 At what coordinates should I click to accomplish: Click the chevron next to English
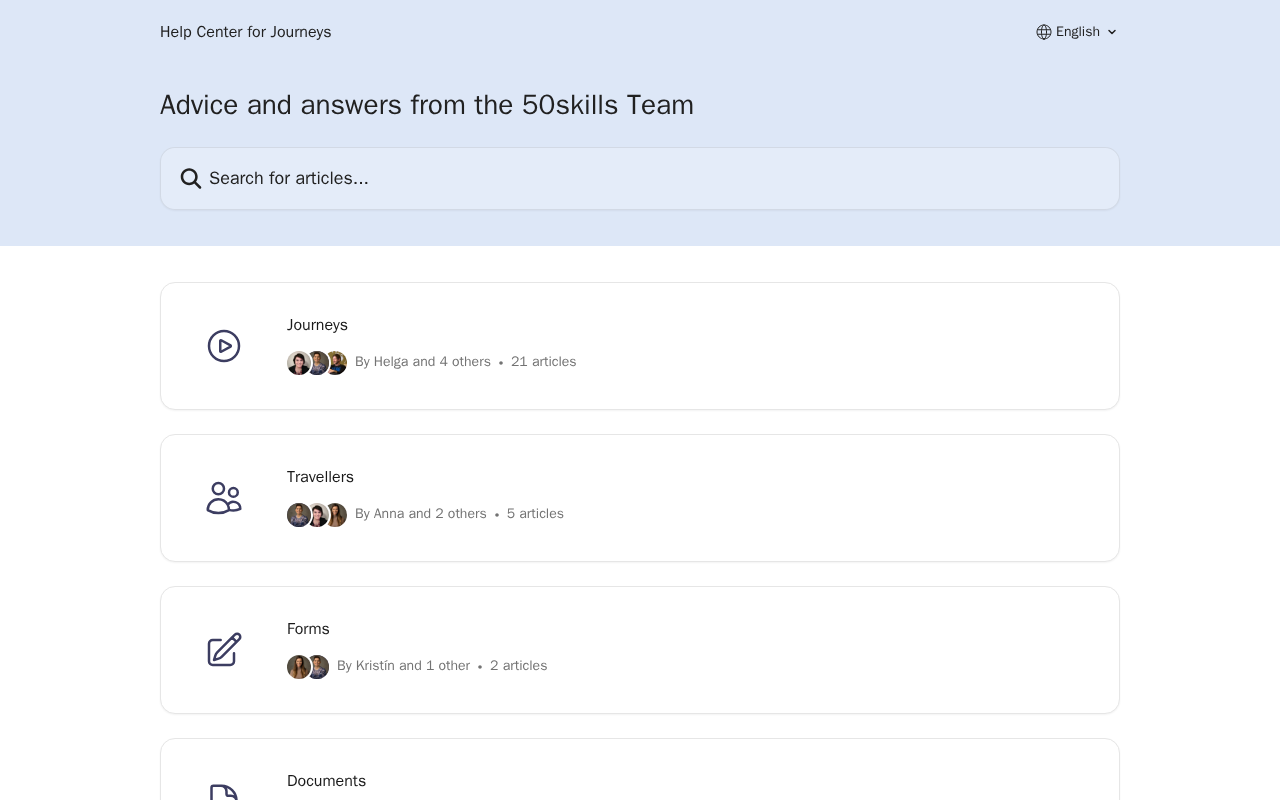1112,32
